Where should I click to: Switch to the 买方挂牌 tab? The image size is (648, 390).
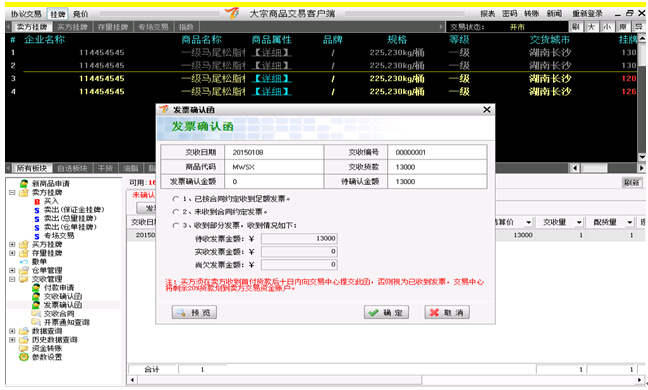tap(72, 27)
